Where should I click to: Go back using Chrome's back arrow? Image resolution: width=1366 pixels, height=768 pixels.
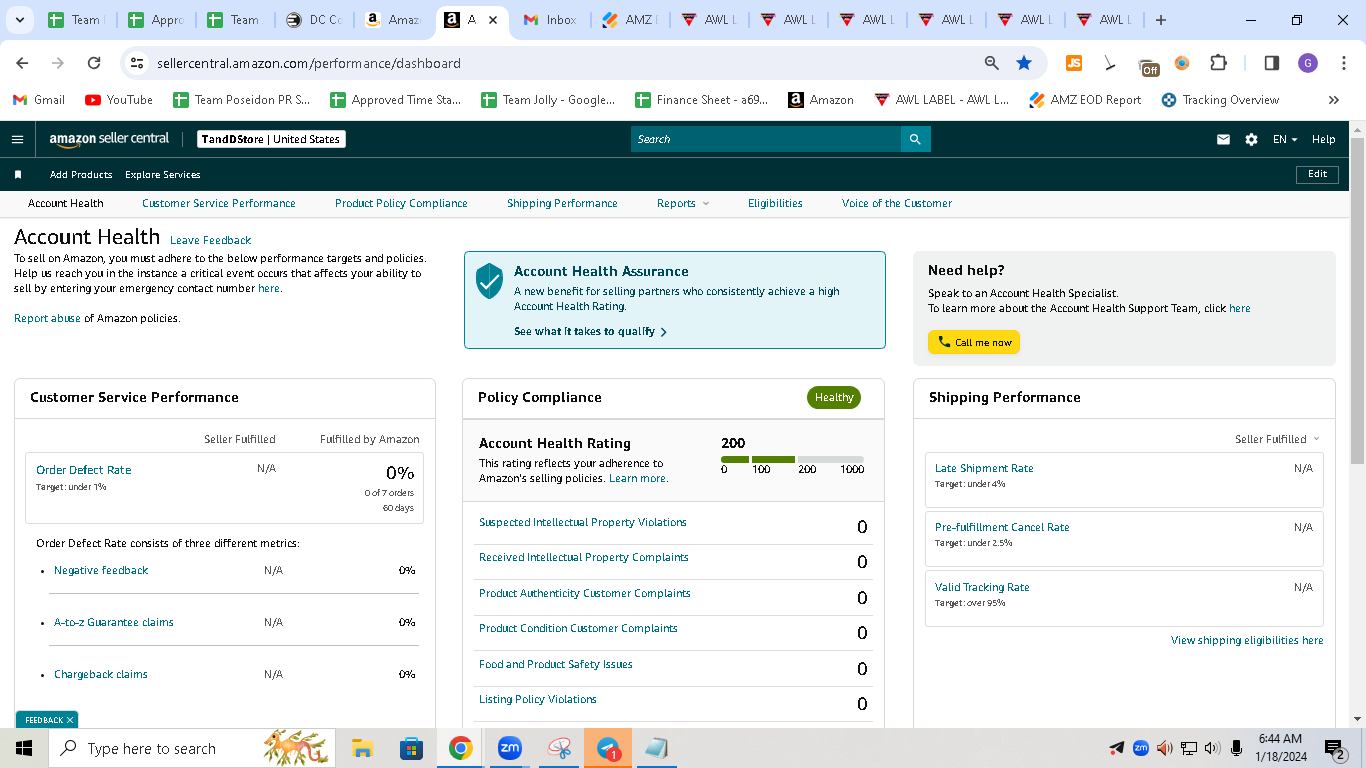[22, 63]
